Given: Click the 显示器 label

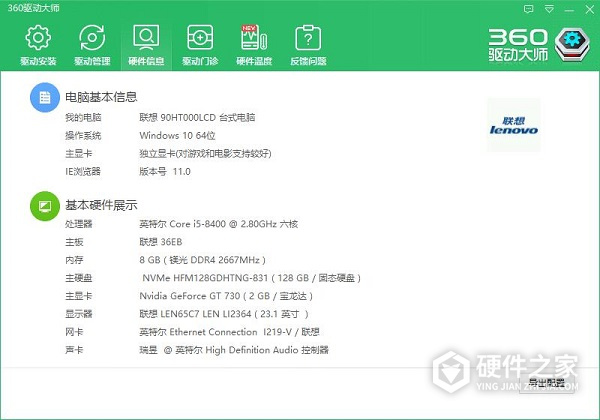Looking at the screenshot, I should [x=78, y=314].
